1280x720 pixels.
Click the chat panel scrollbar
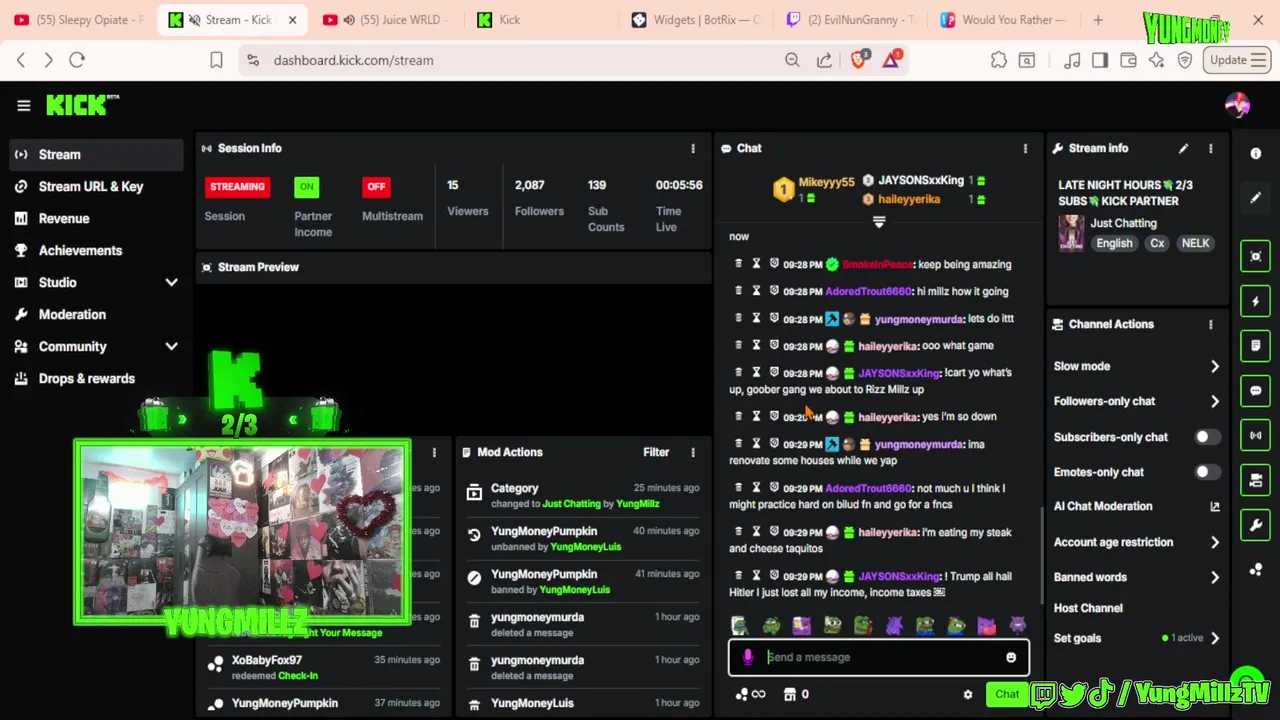(x=1041, y=555)
